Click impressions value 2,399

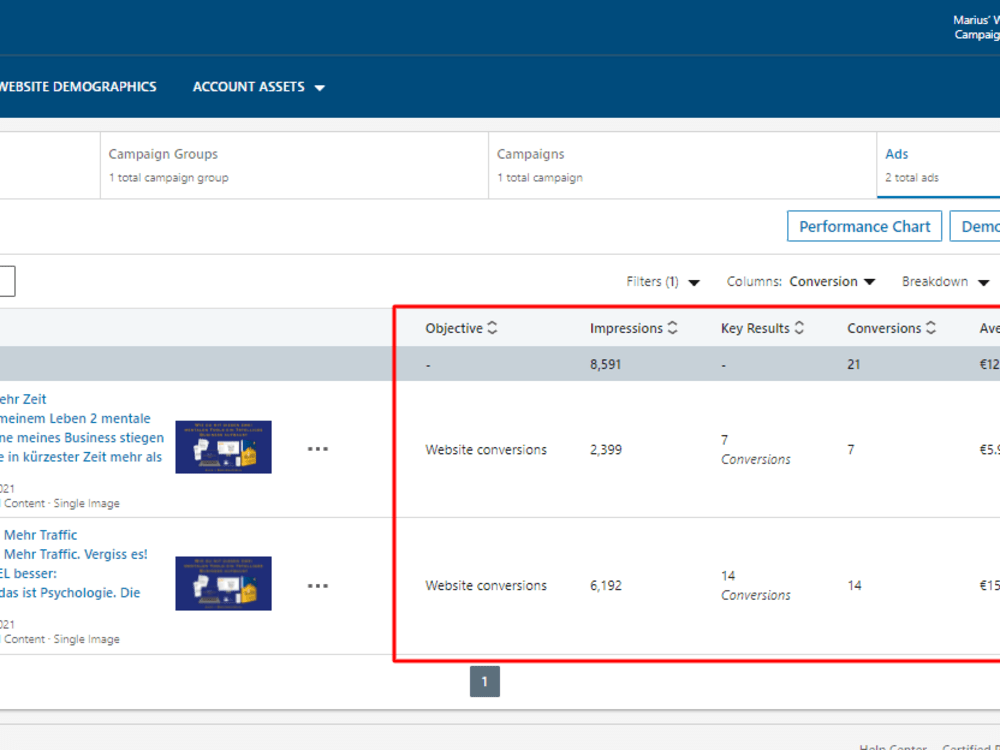605,450
